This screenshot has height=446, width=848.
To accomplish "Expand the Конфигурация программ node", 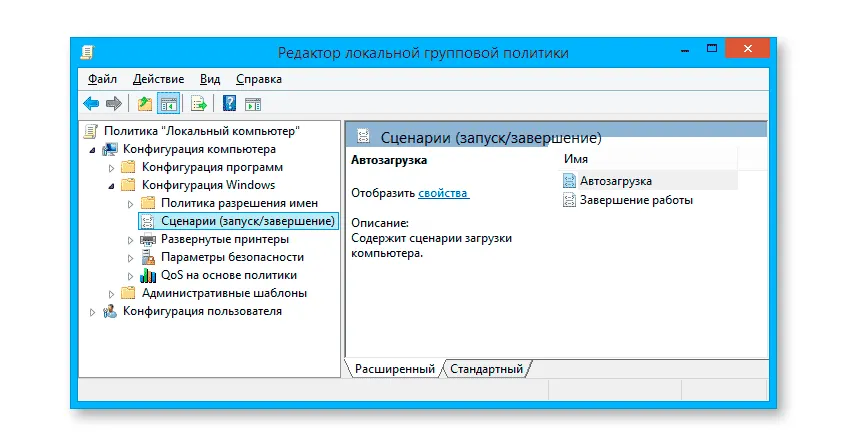I will (111, 168).
